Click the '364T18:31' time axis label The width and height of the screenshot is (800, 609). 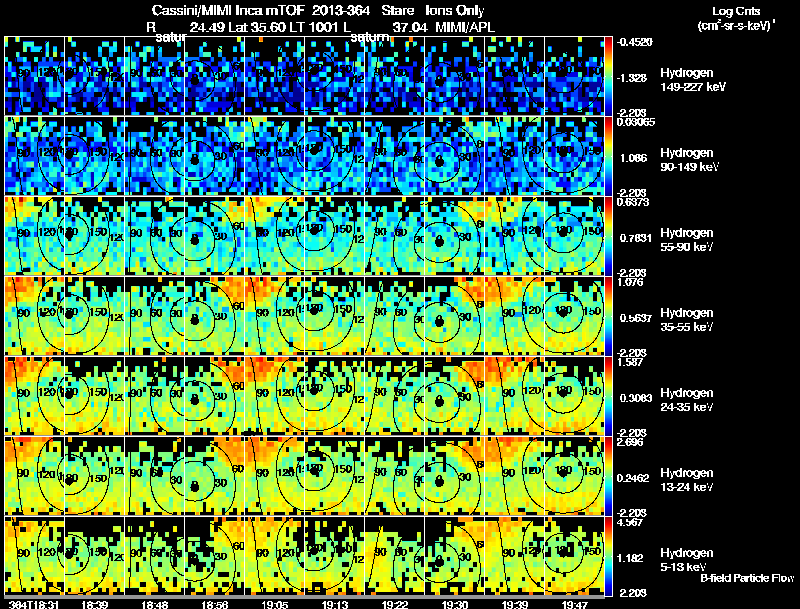pos(34,604)
